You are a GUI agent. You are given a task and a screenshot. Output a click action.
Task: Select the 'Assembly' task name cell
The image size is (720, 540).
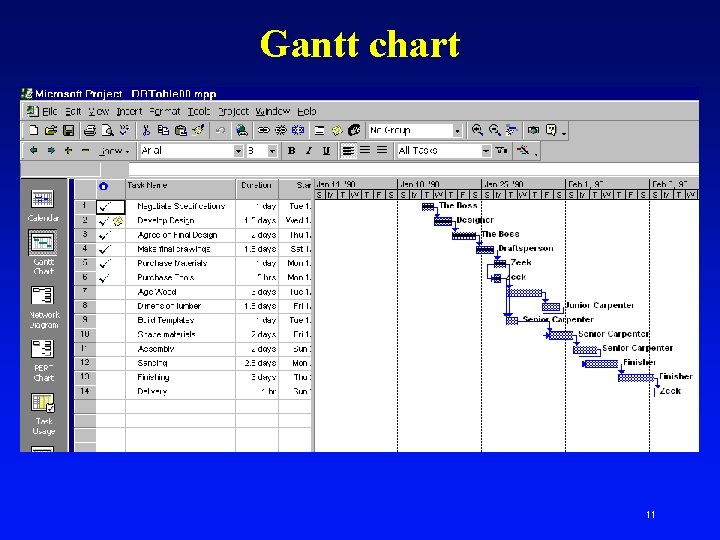pos(180,349)
